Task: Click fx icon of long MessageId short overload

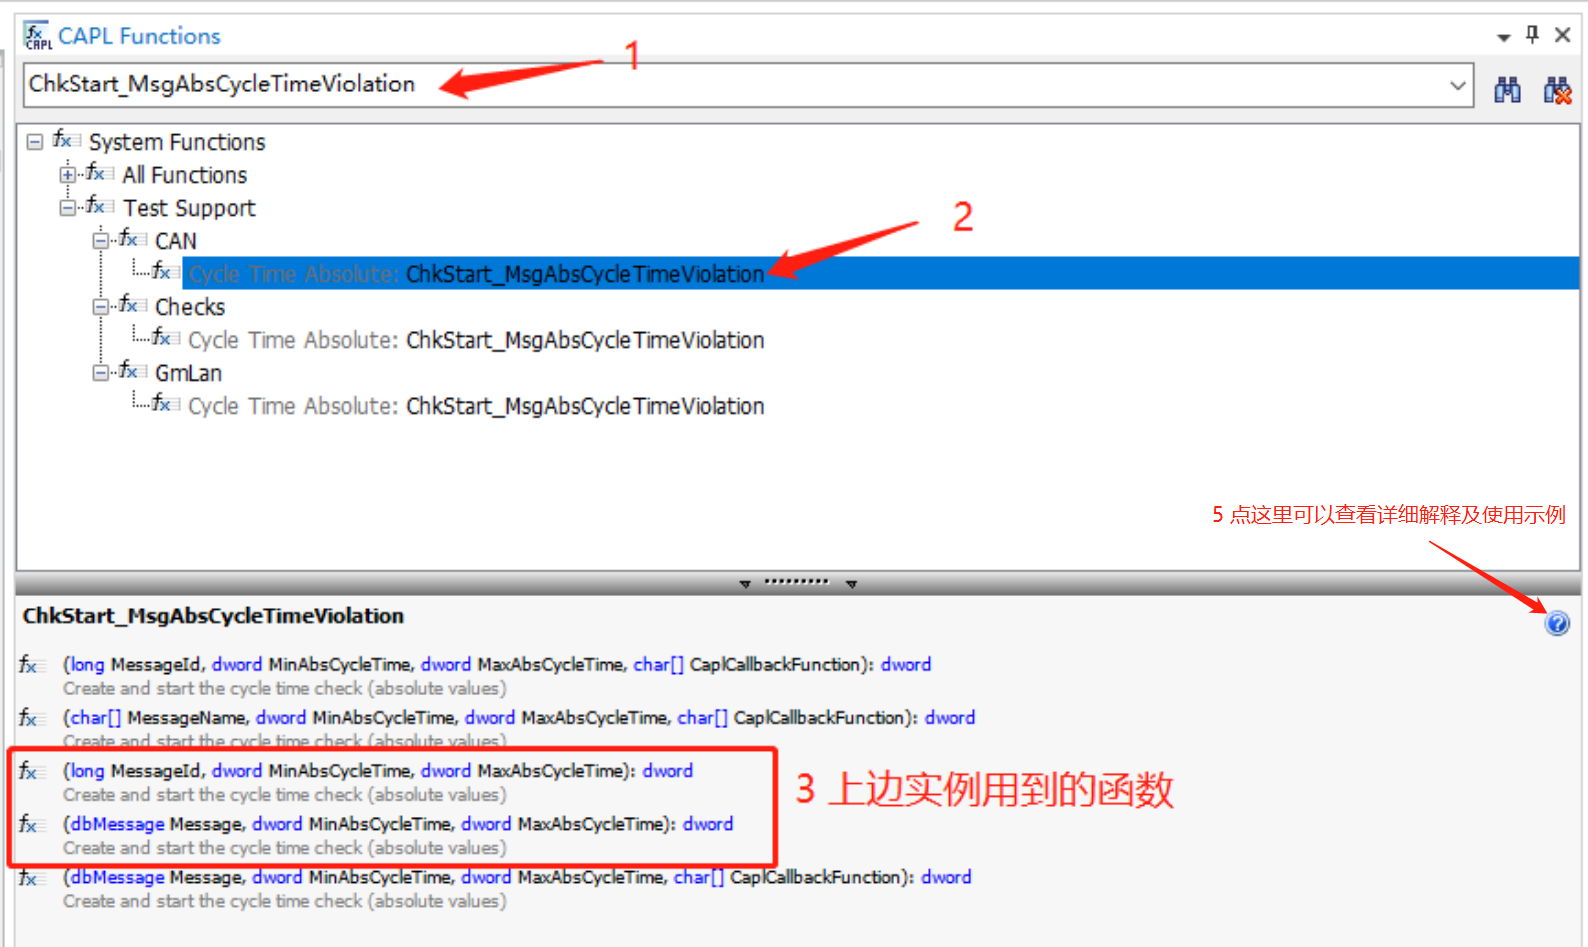Action: click(32, 772)
